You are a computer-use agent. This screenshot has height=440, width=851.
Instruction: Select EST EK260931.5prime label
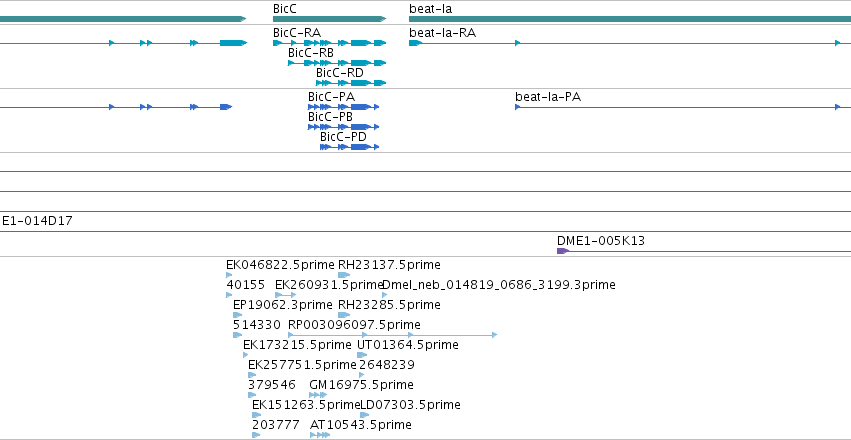329,285
